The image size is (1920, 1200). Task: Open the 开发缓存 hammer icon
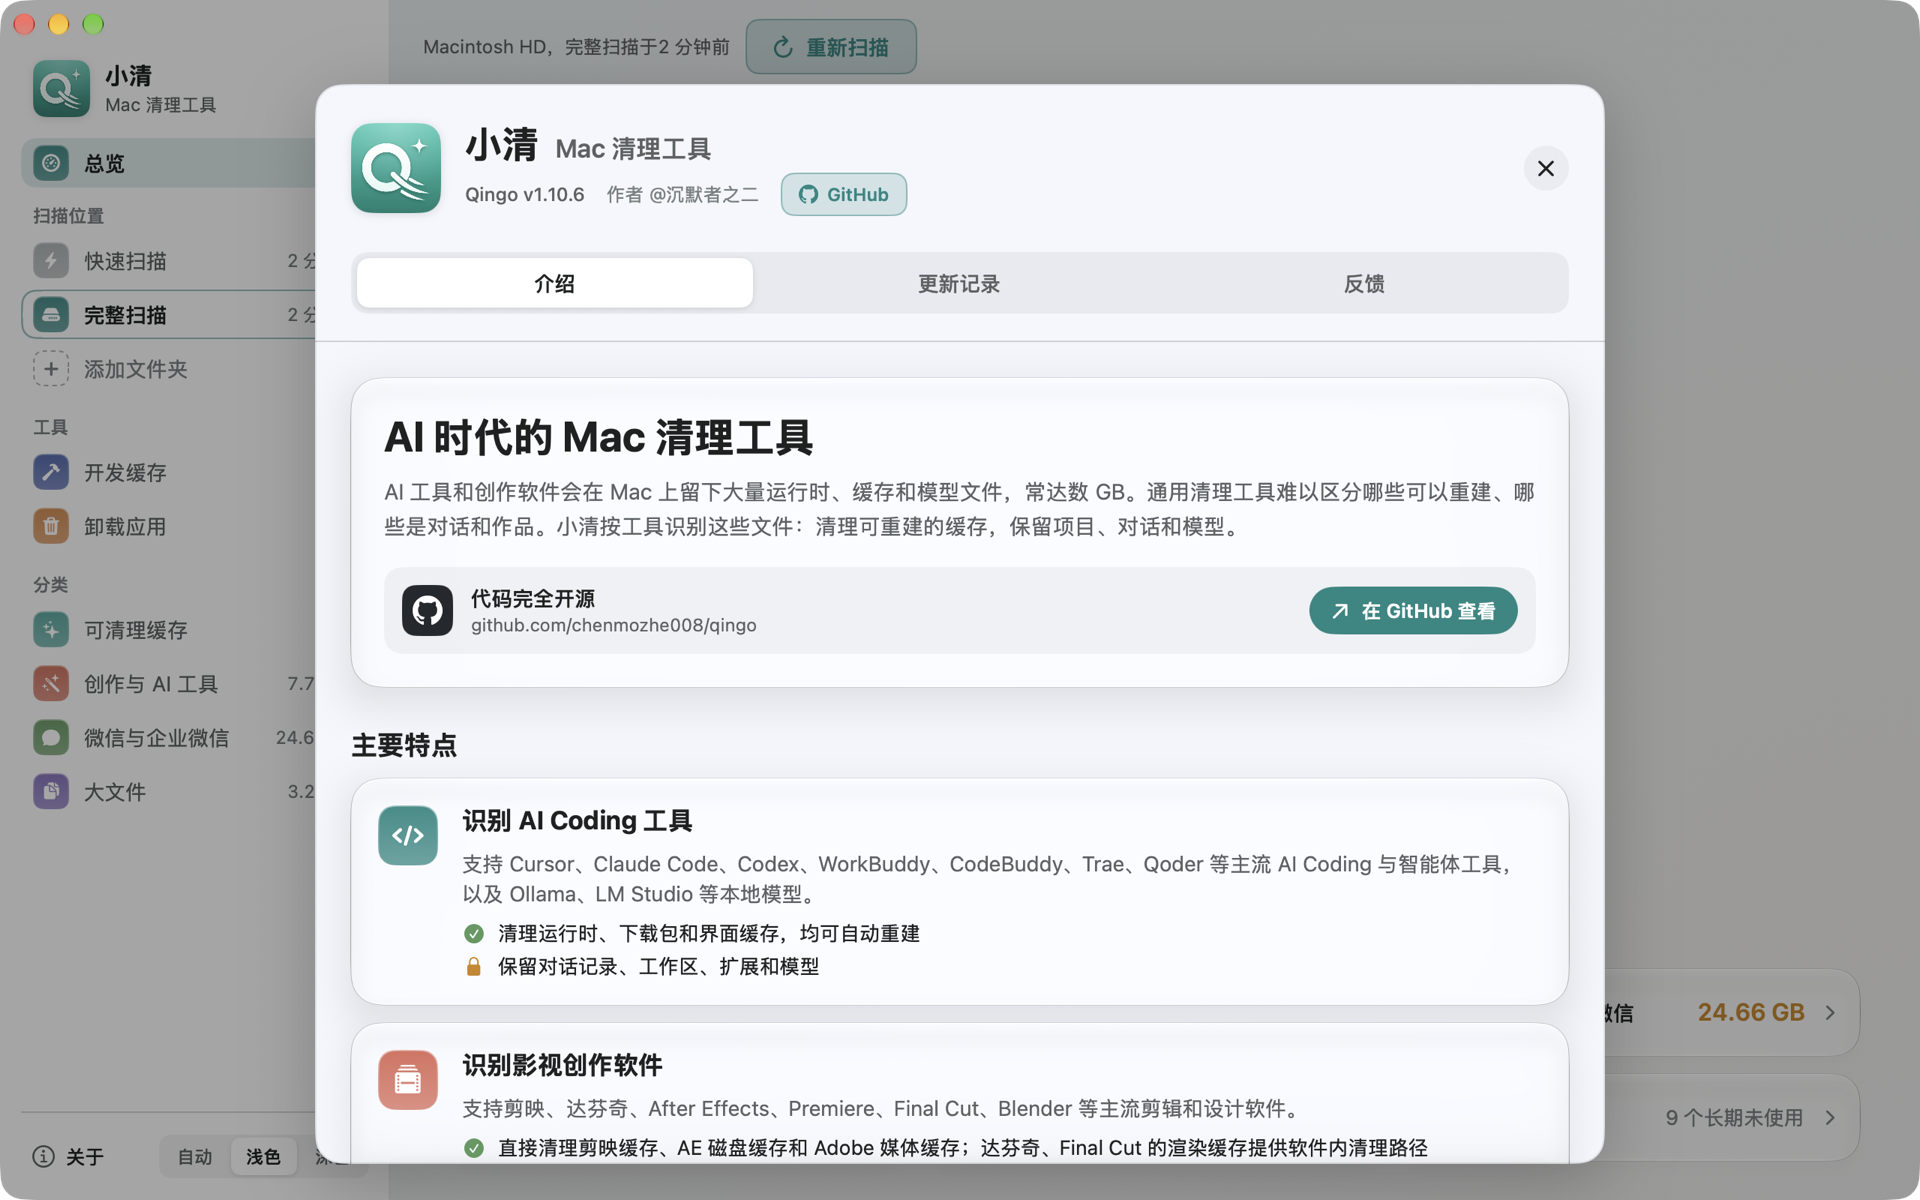pyautogui.click(x=51, y=472)
